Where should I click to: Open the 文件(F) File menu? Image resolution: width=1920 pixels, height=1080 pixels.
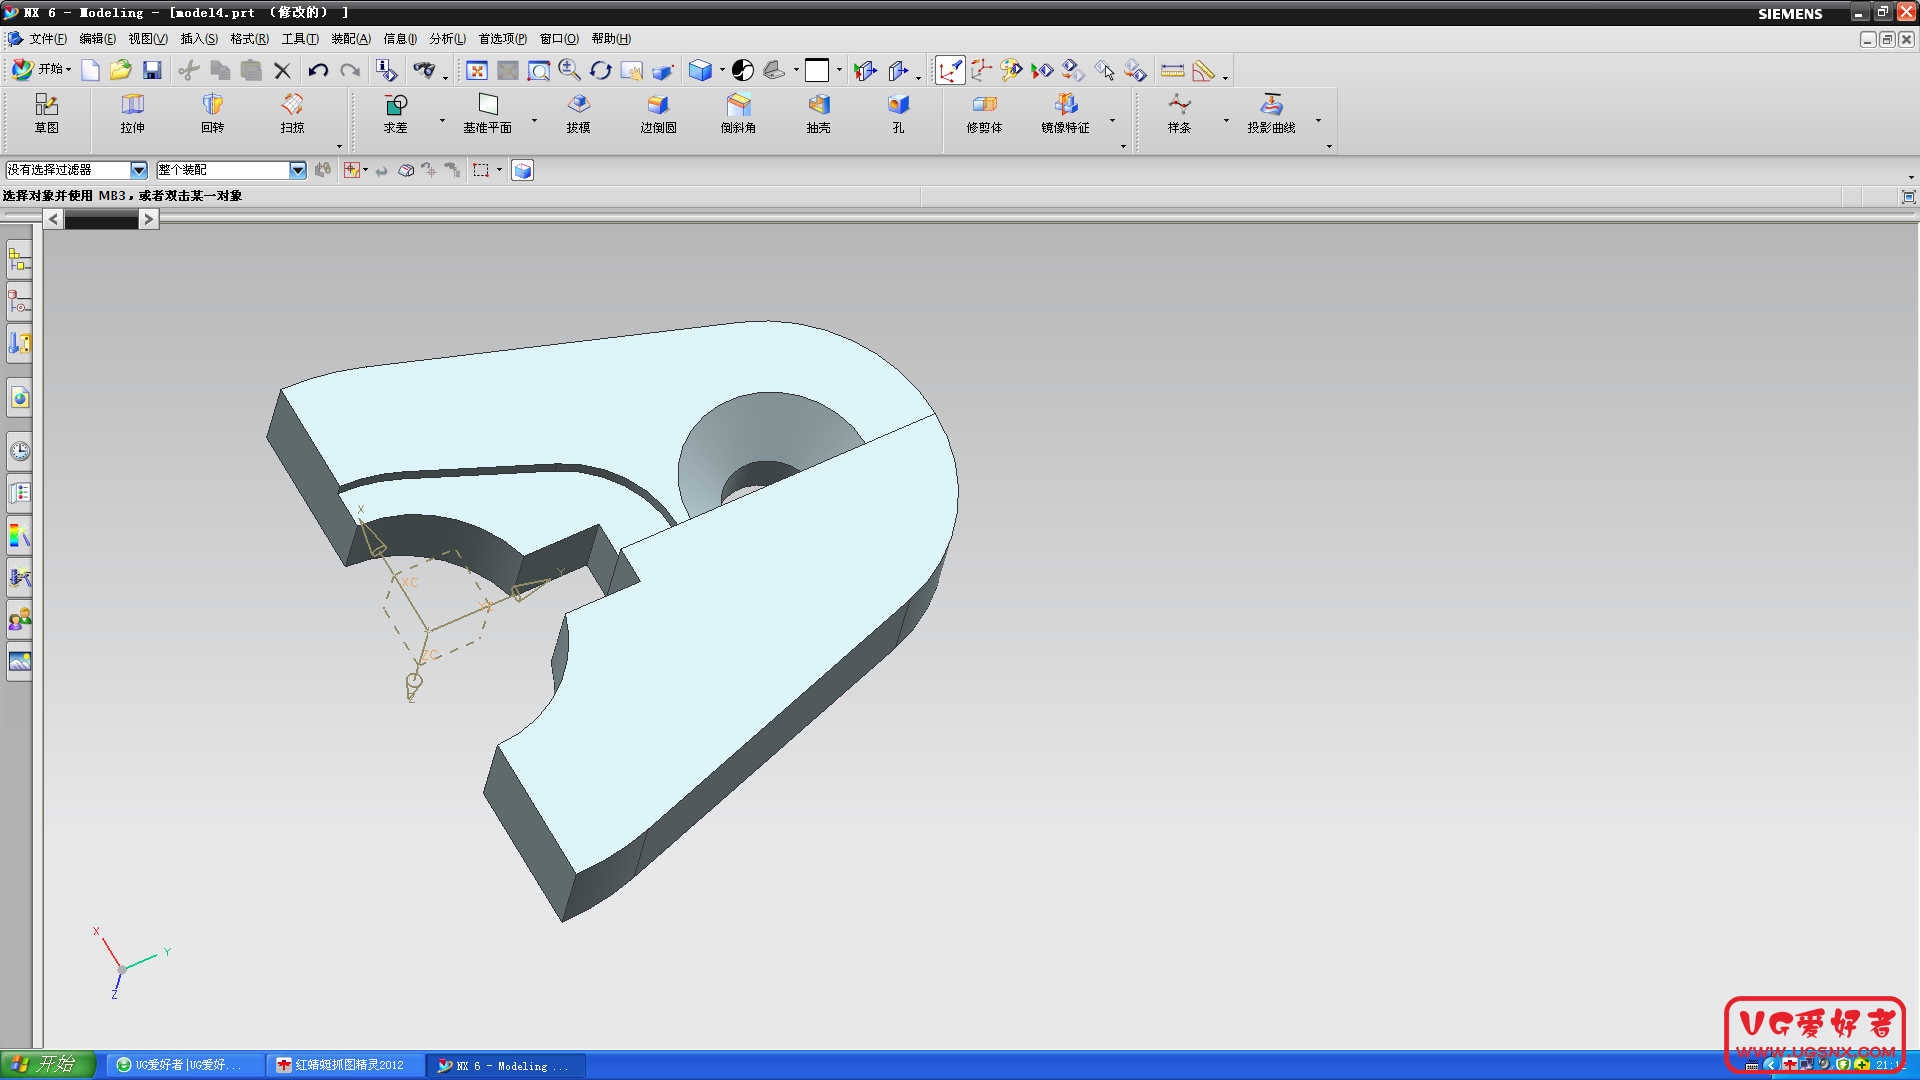click(x=48, y=39)
